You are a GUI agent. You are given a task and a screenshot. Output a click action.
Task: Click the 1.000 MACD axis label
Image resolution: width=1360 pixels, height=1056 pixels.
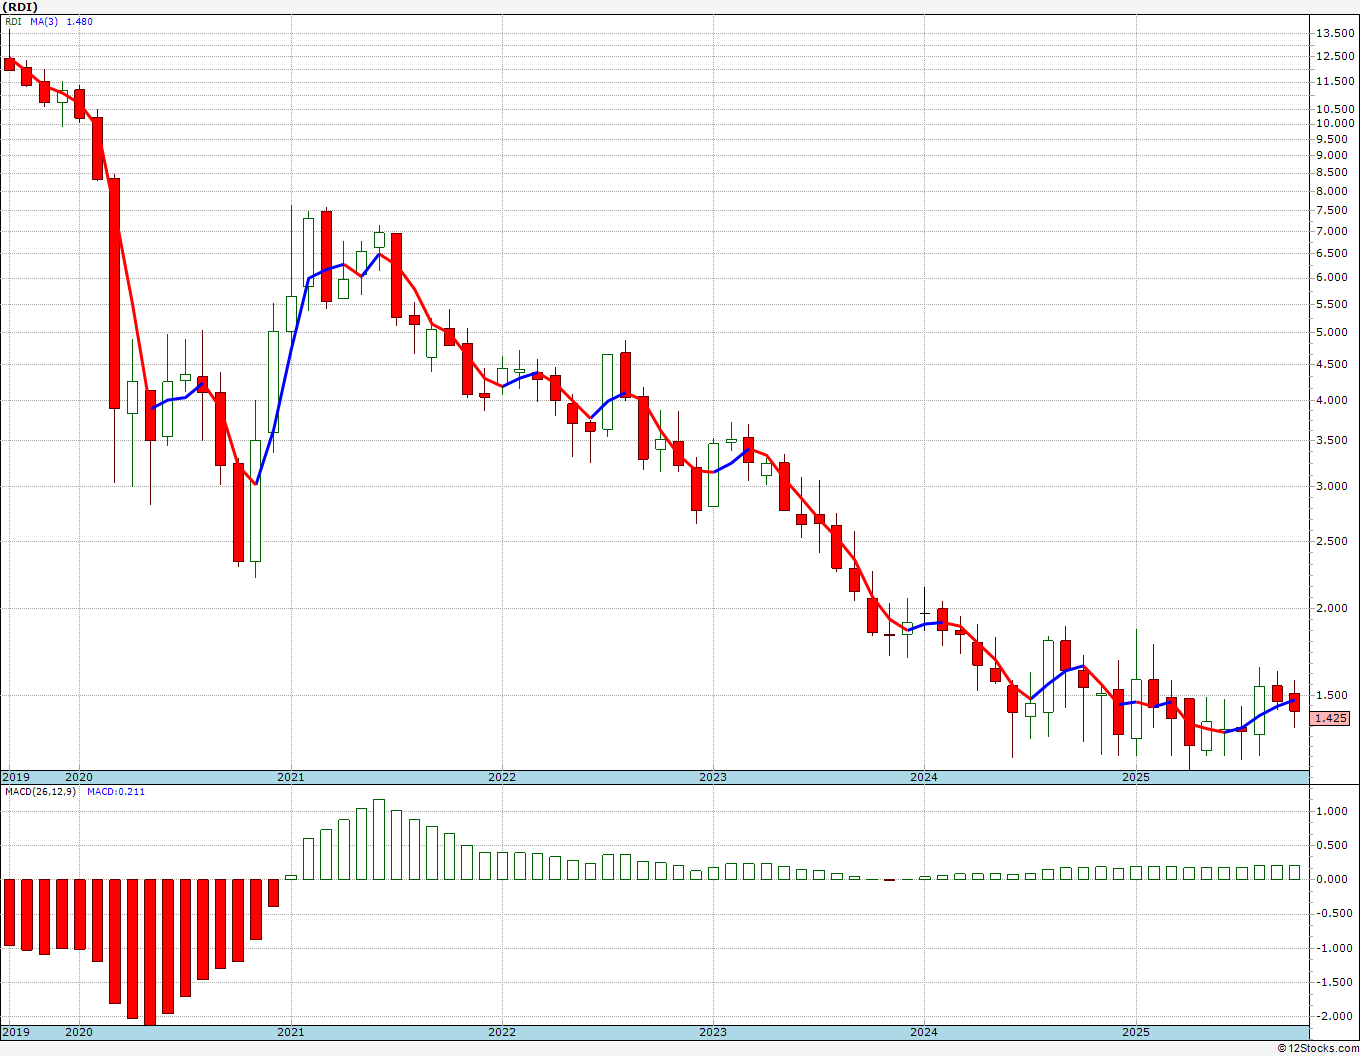click(x=1335, y=811)
